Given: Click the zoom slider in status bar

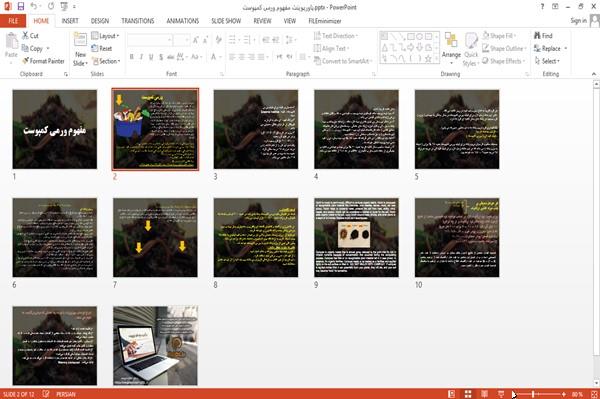Looking at the screenshot, I should (539, 394).
